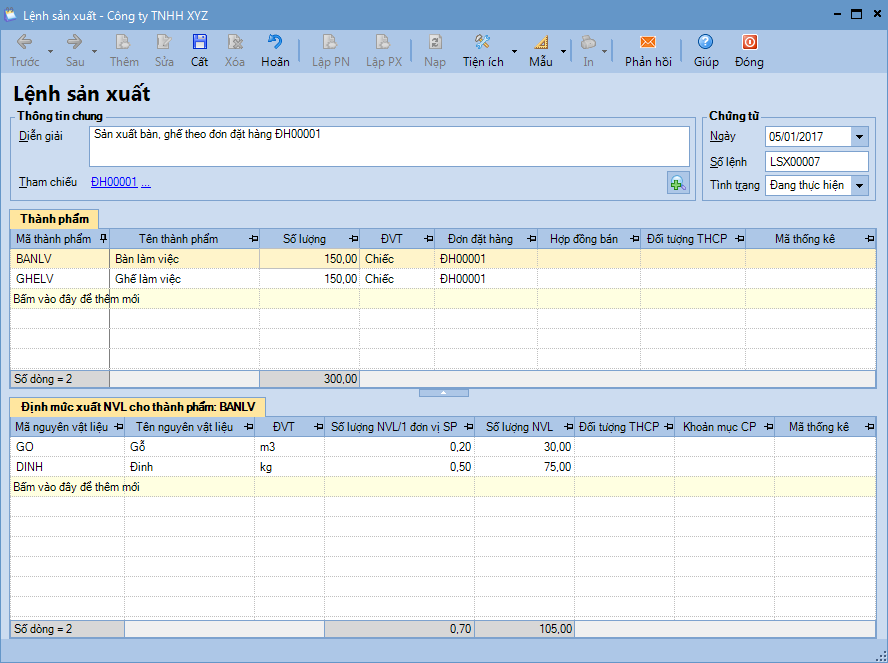Toggle pin on Mã thành phẩm column
Screen dimensions: 888x663
coord(103,239)
